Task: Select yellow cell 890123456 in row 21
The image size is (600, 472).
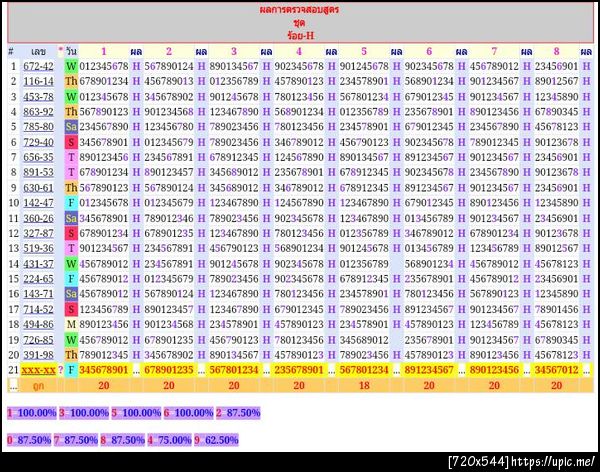Action: [x=494, y=370]
